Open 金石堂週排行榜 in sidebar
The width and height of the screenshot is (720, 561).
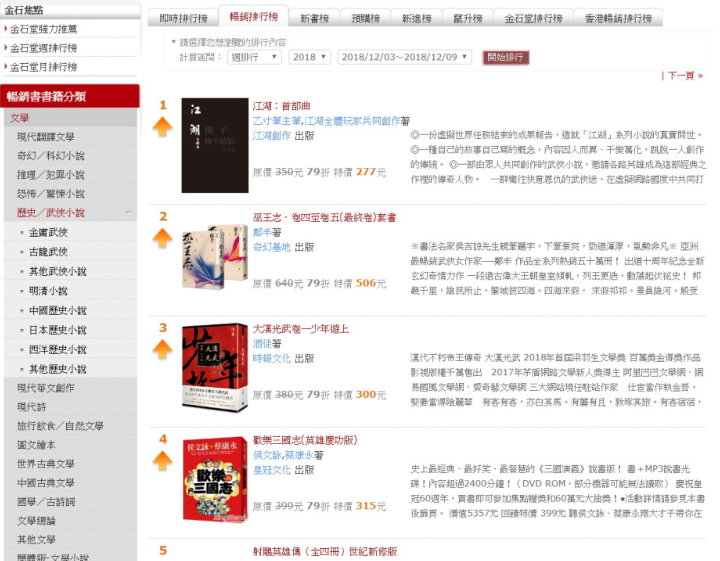click(44, 48)
